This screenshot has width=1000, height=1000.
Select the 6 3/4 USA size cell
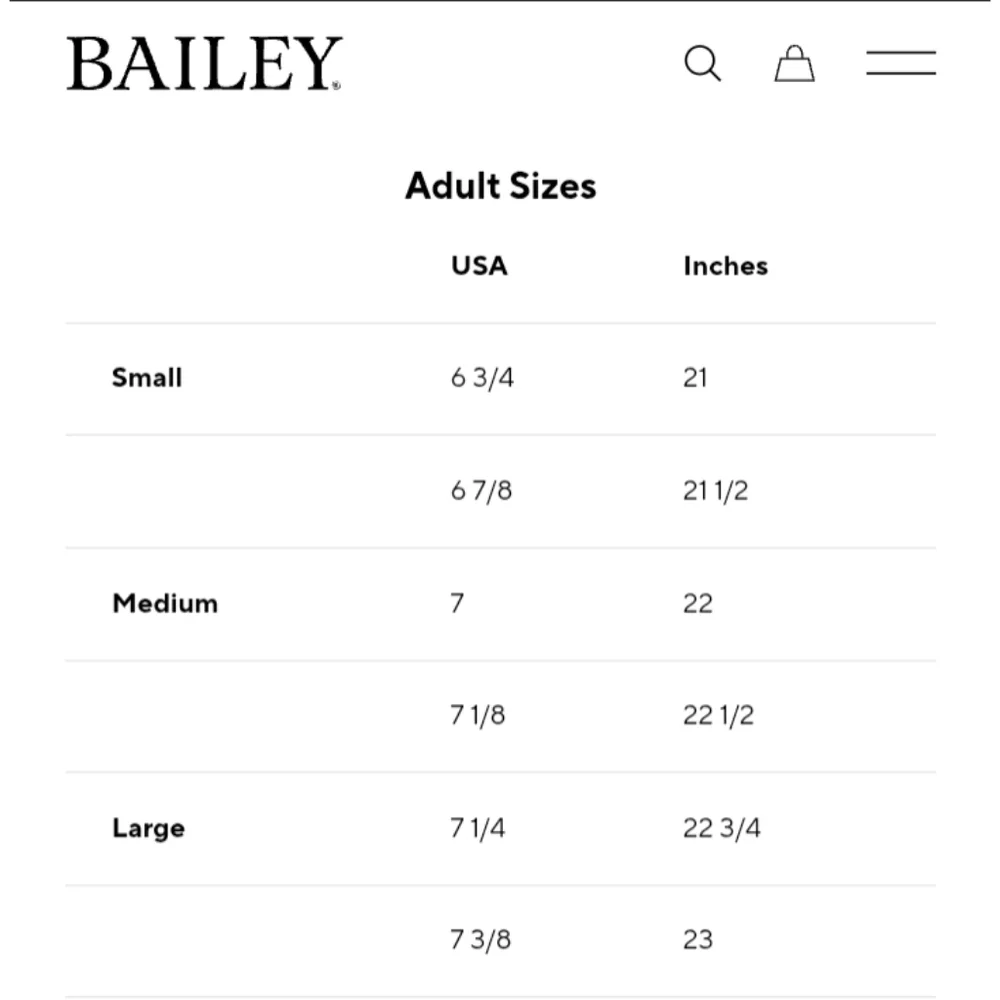tap(482, 378)
